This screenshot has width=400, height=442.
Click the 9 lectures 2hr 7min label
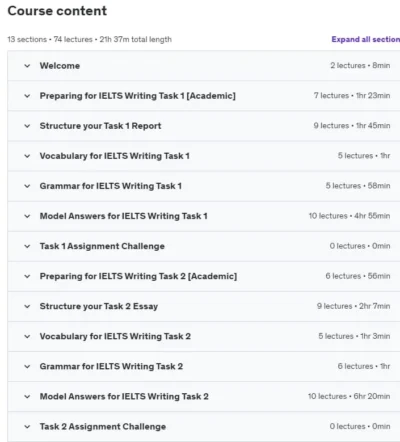click(x=353, y=306)
